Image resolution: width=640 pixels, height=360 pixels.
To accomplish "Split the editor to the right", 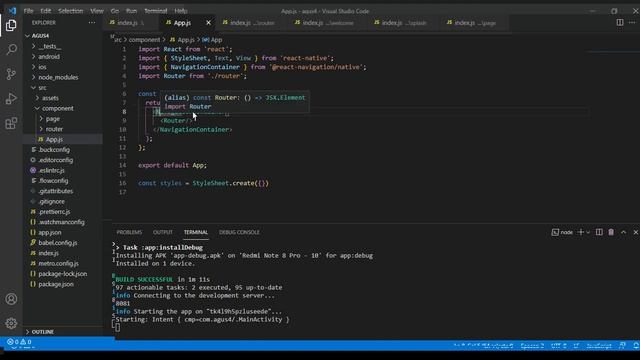I will pos(620,22).
